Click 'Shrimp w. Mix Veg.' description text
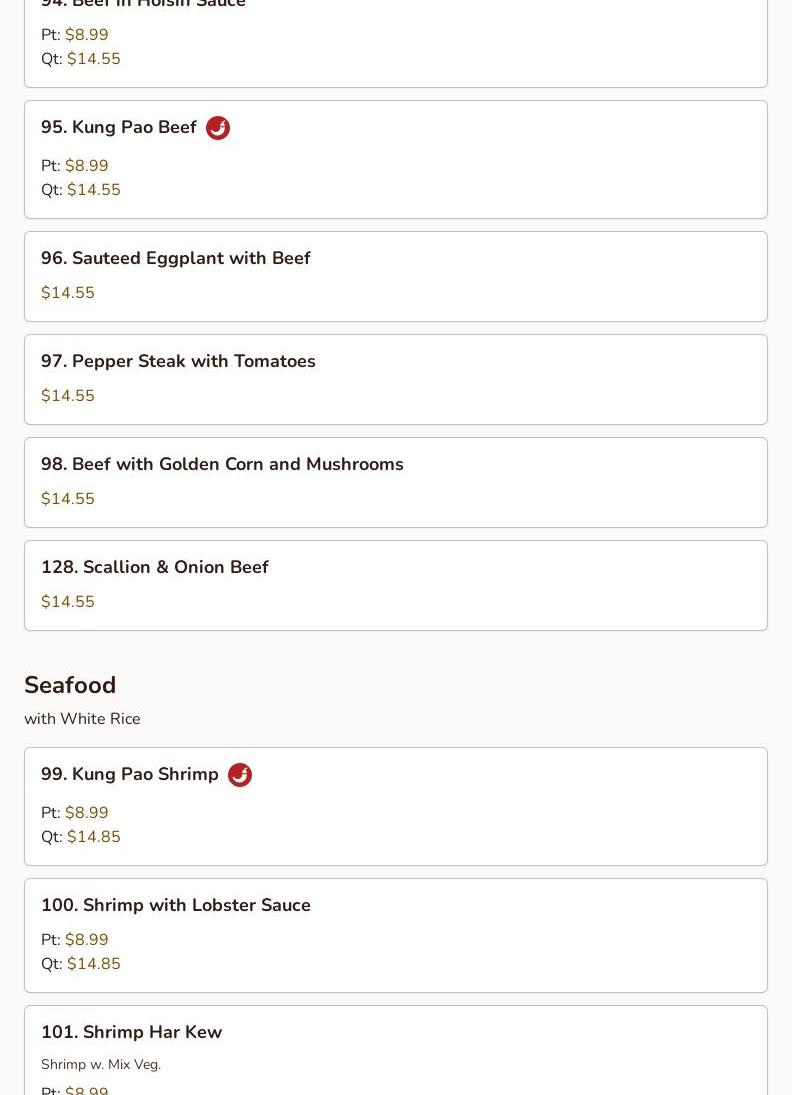792x1095 pixels. click(101, 1064)
